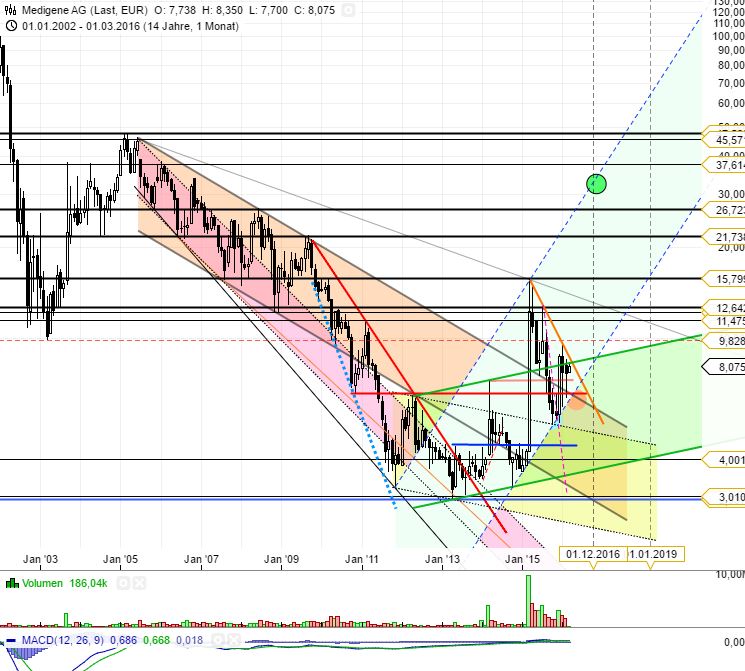
Task: Click the Jan '07 time axis label
Action: point(201,559)
